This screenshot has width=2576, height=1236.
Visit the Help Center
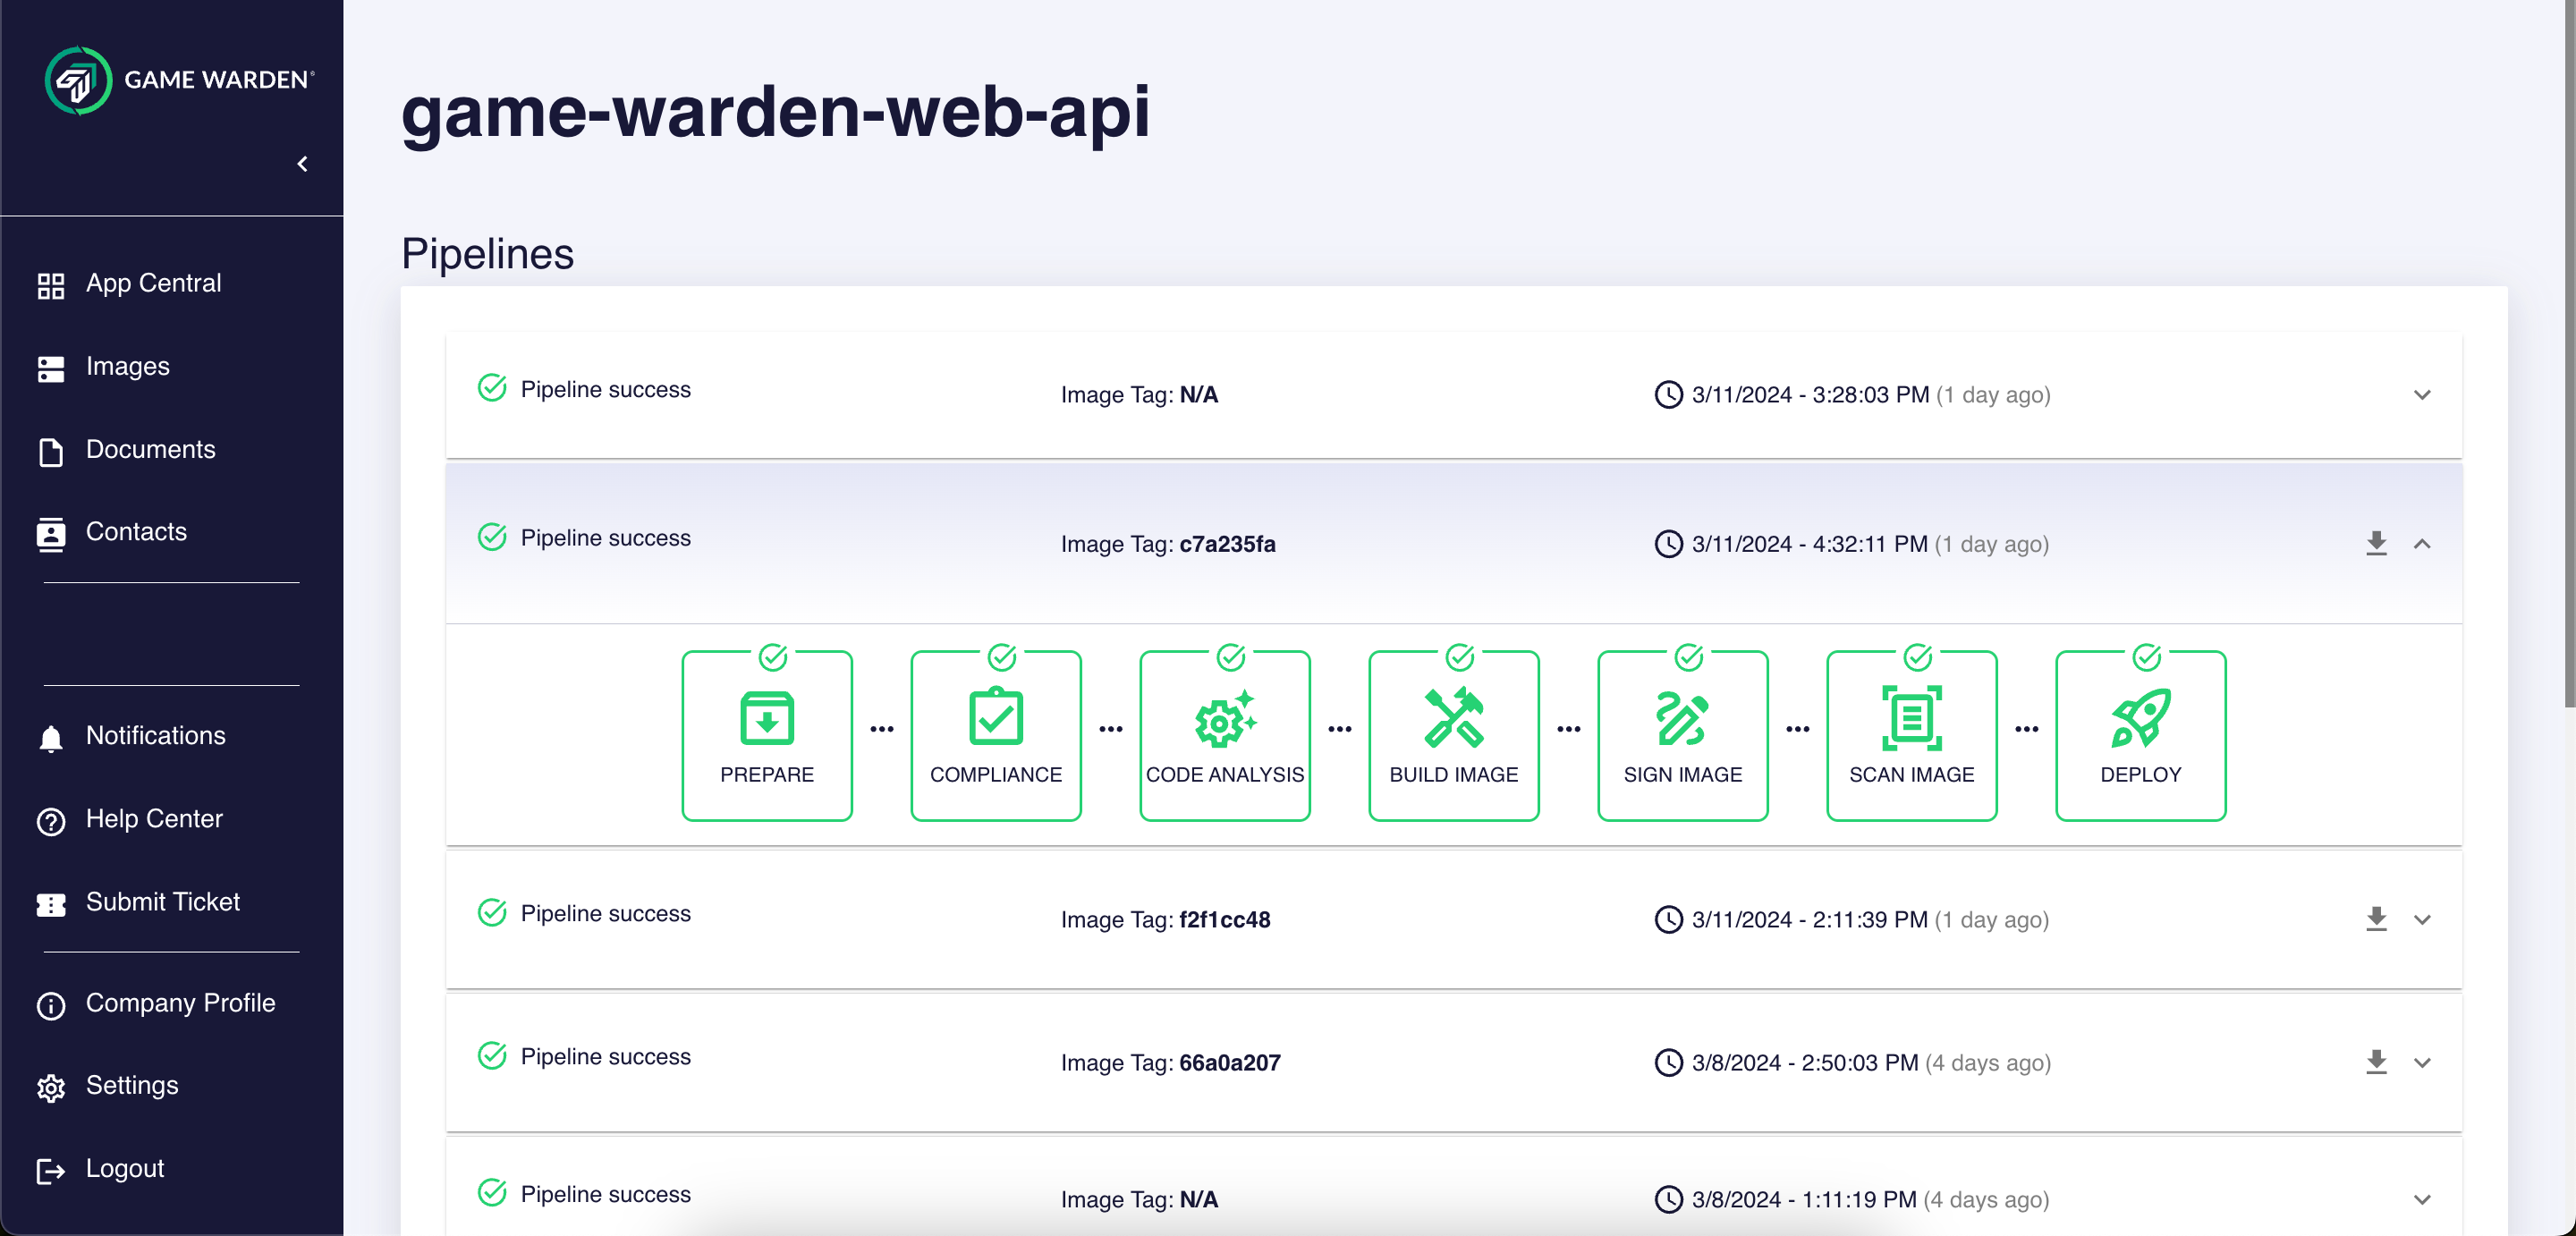(154, 818)
